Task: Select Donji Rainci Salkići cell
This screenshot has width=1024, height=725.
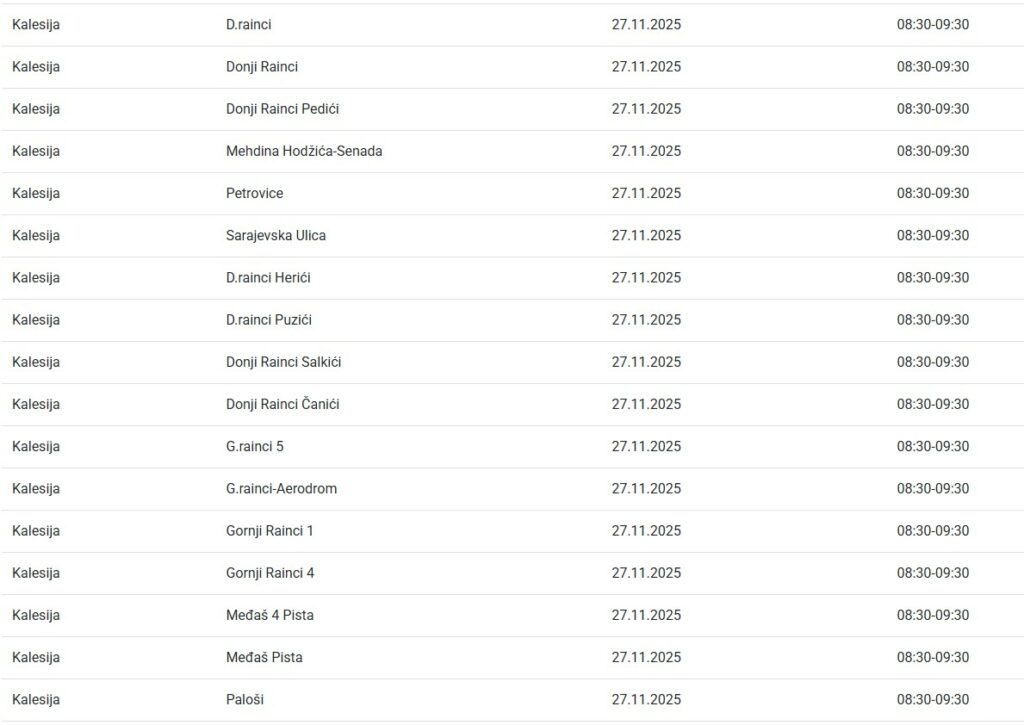Action: pyautogui.click(x=283, y=362)
